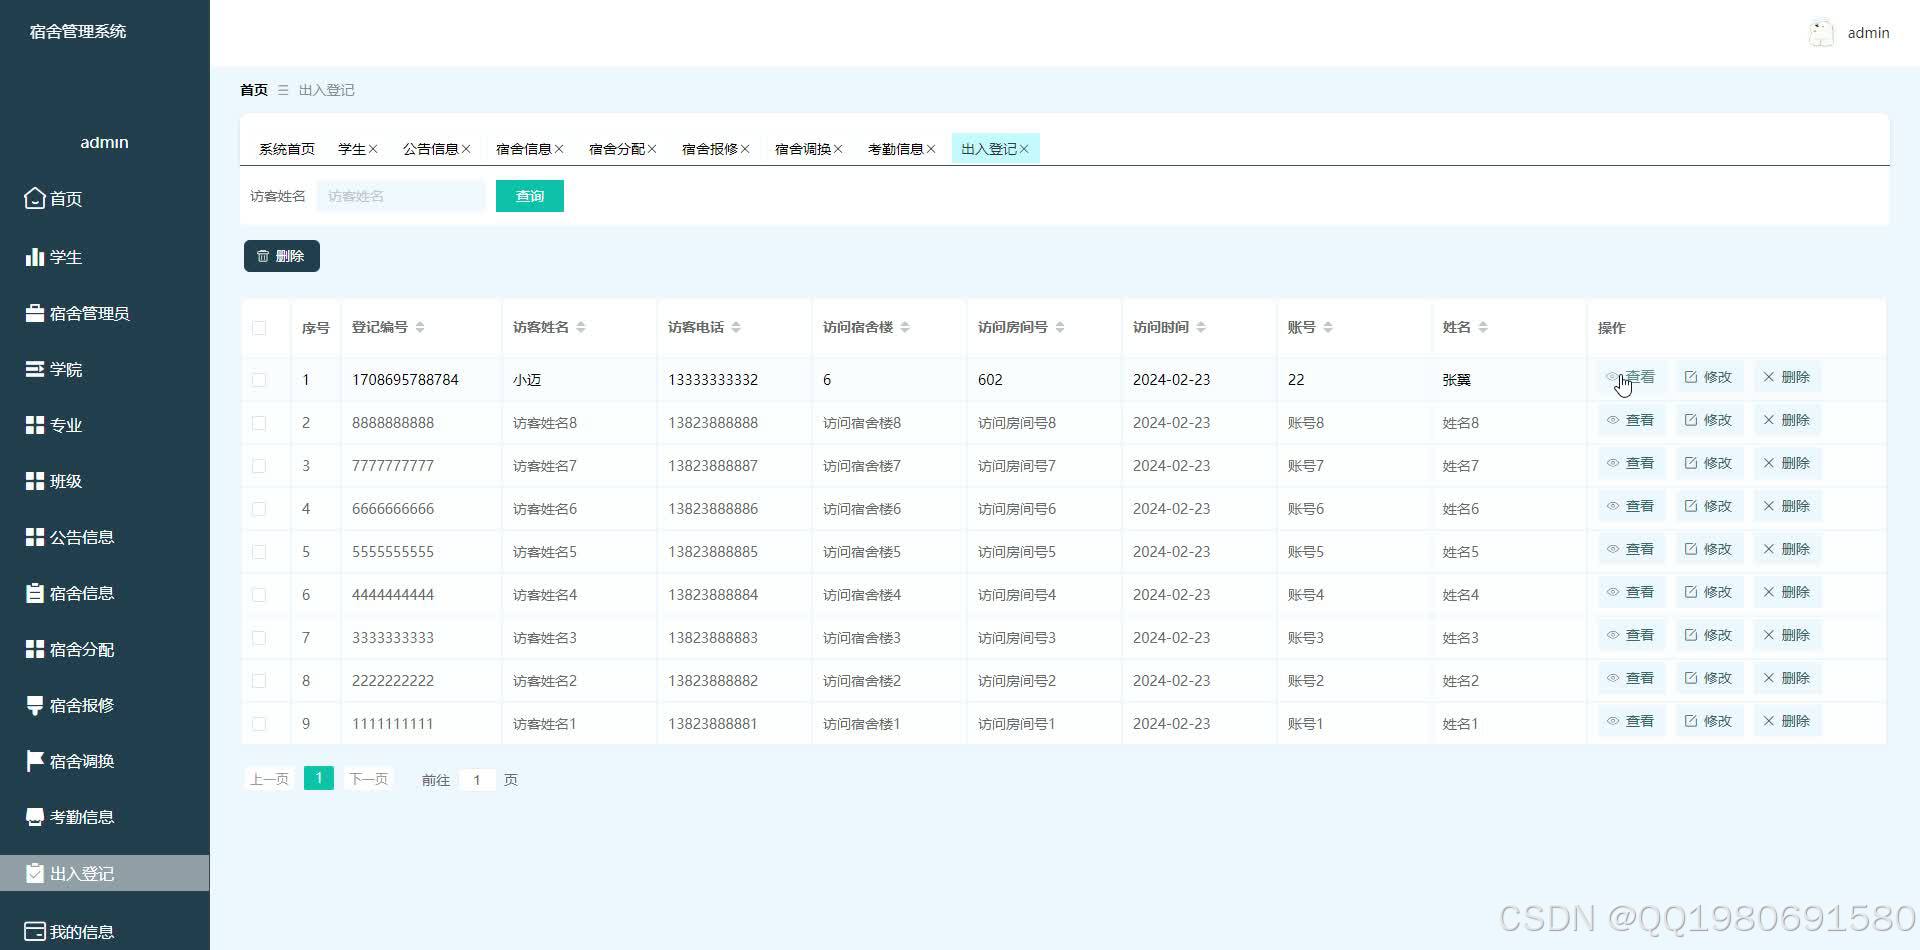Close the 宿舍报修 tab with its X
This screenshot has width=1920, height=950.
tap(745, 149)
